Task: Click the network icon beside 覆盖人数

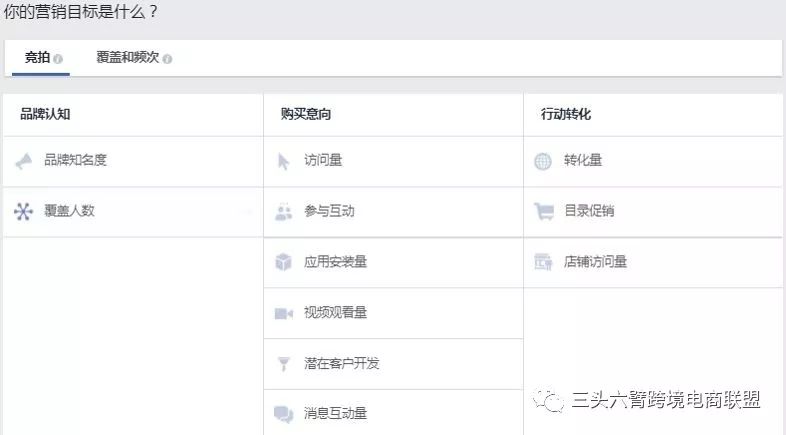Action: (24, 211)
